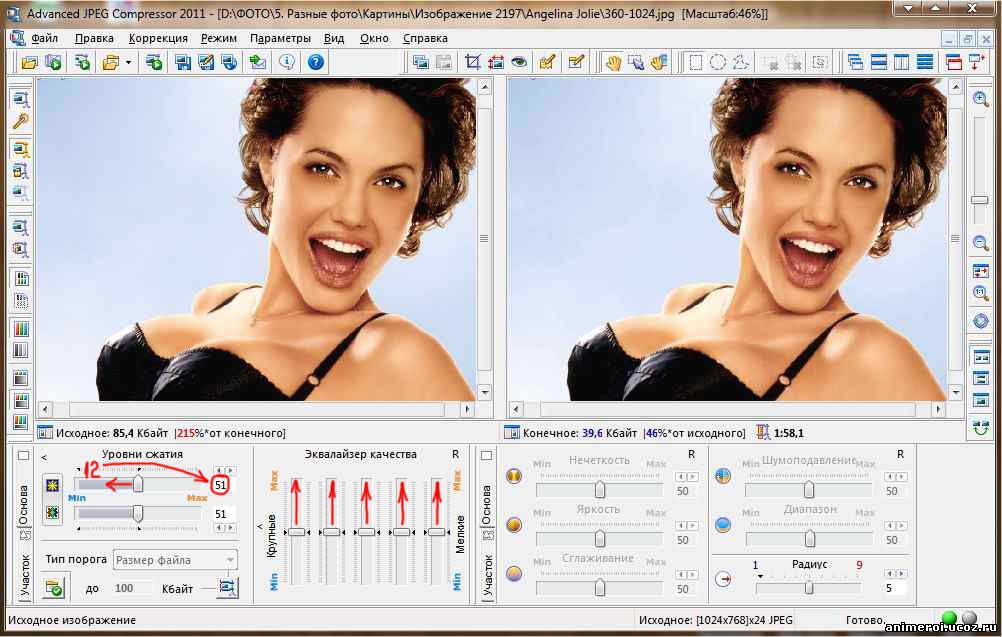This screenshot has height=637, width=1002.
Task: Click the Радиус red arrow circle icon
Action: 723,579
